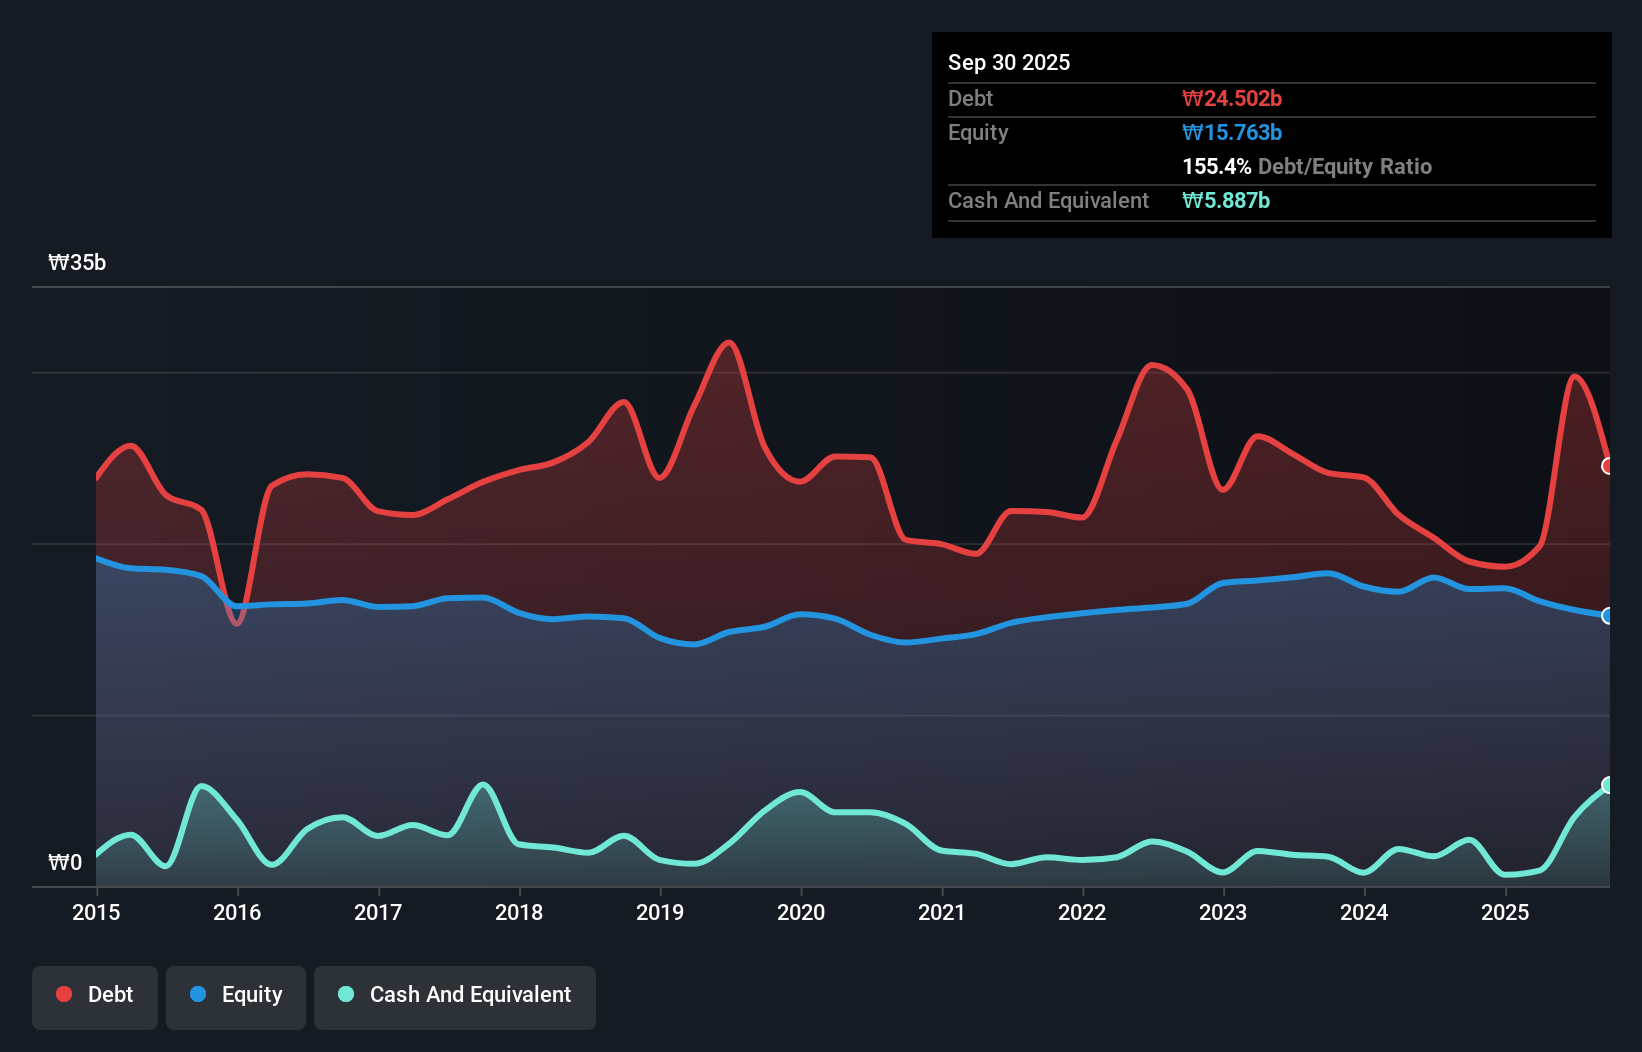Click the teal Cash And Equivalent legend dot
Image resolution: width=1642 pixels, height=1052 pixels.
click(x=345, y=994)
